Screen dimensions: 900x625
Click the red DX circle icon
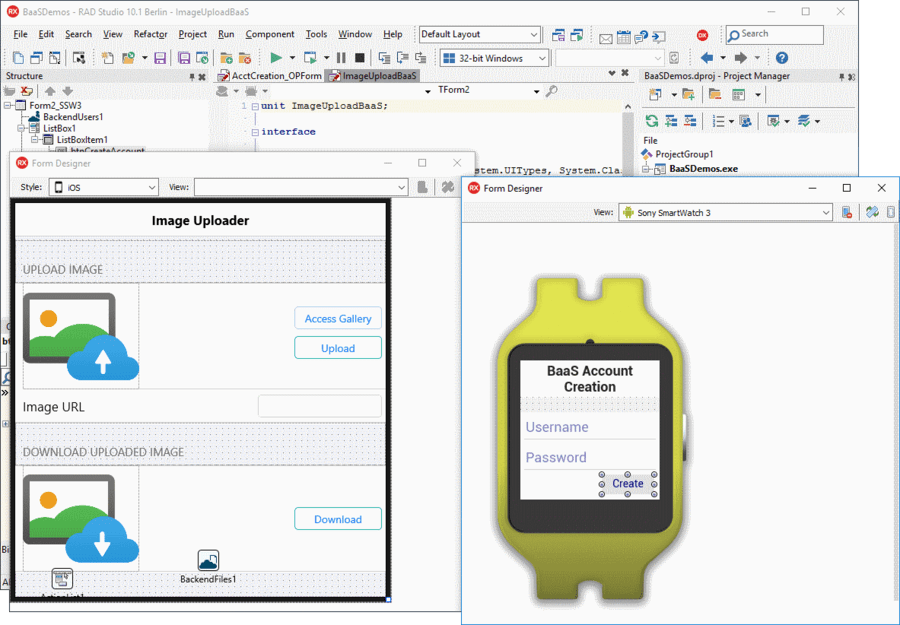click(x=702, y=36)
